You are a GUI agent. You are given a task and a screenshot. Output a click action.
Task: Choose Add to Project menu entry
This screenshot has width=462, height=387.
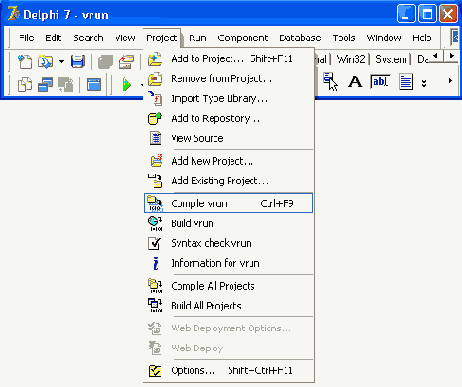(x=229, y=59)
